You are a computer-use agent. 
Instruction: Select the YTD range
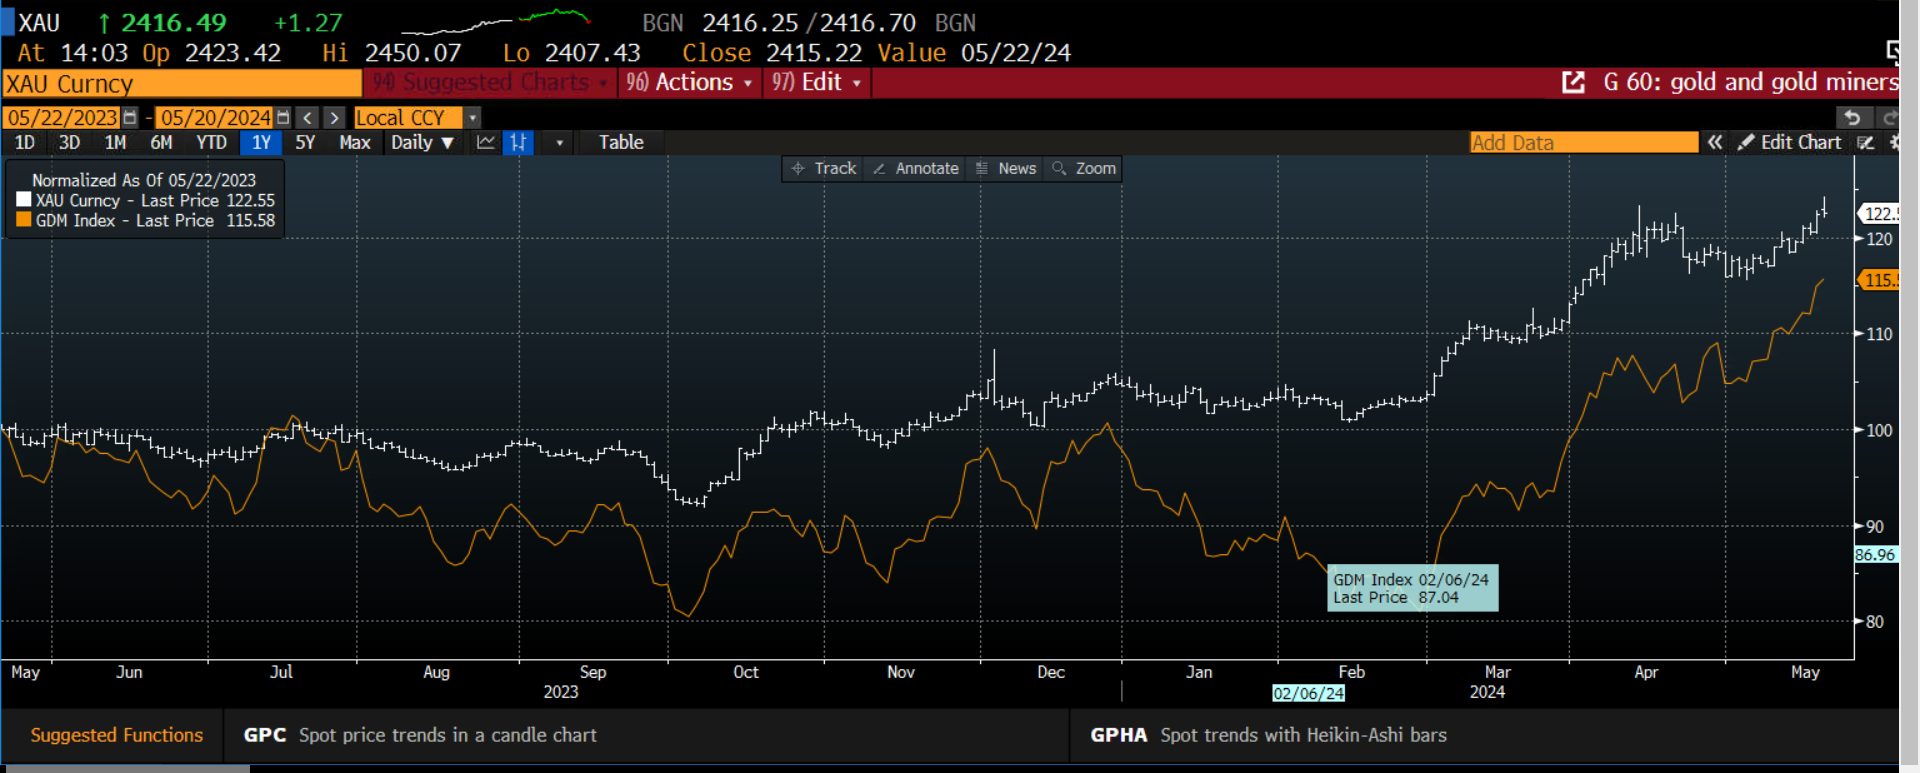211,142
